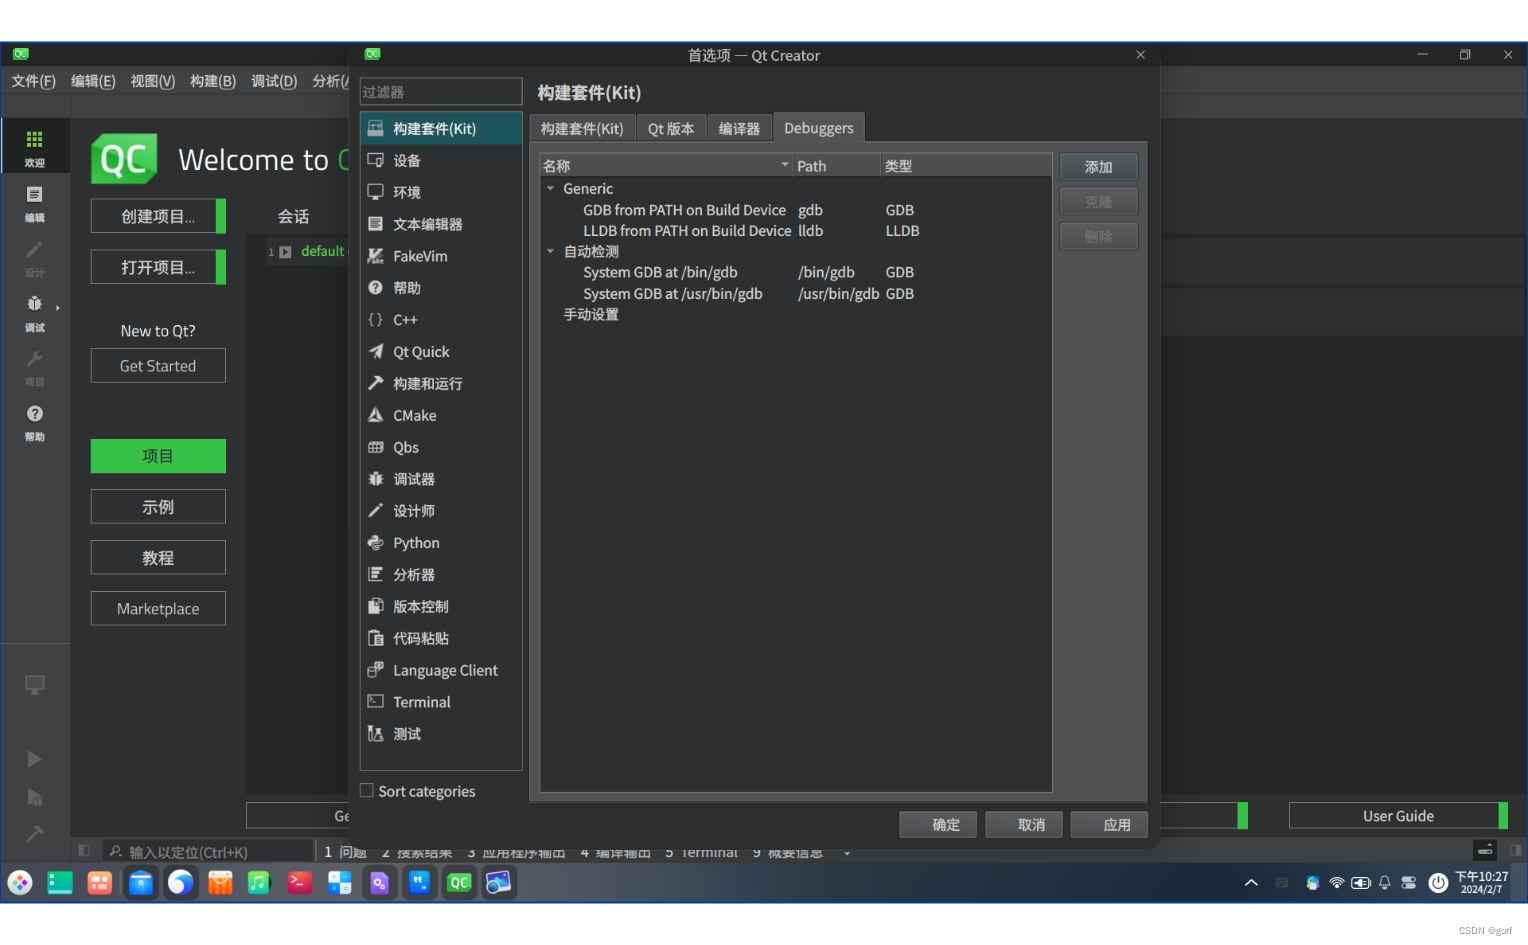1528x945 pixels.
Task: Expand the system tray arrow in taskbar
Action: pos(1251,883)
